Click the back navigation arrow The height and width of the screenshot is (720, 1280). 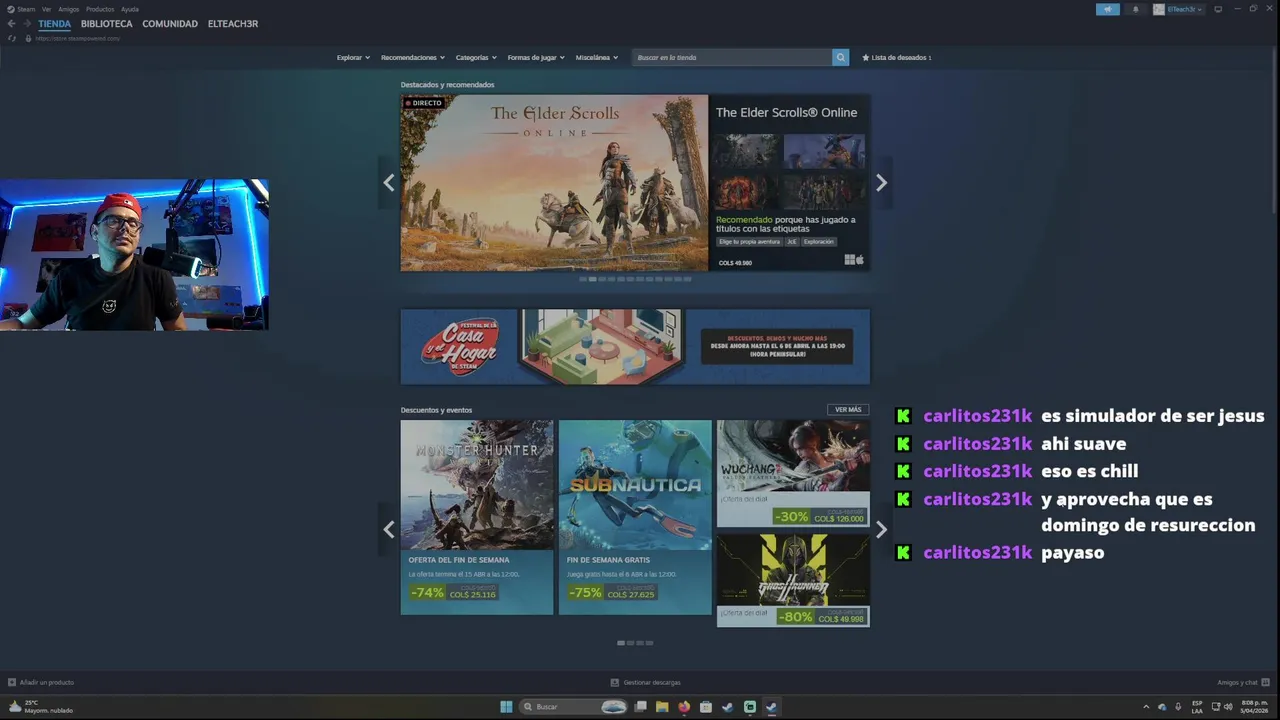pos(12,24)
